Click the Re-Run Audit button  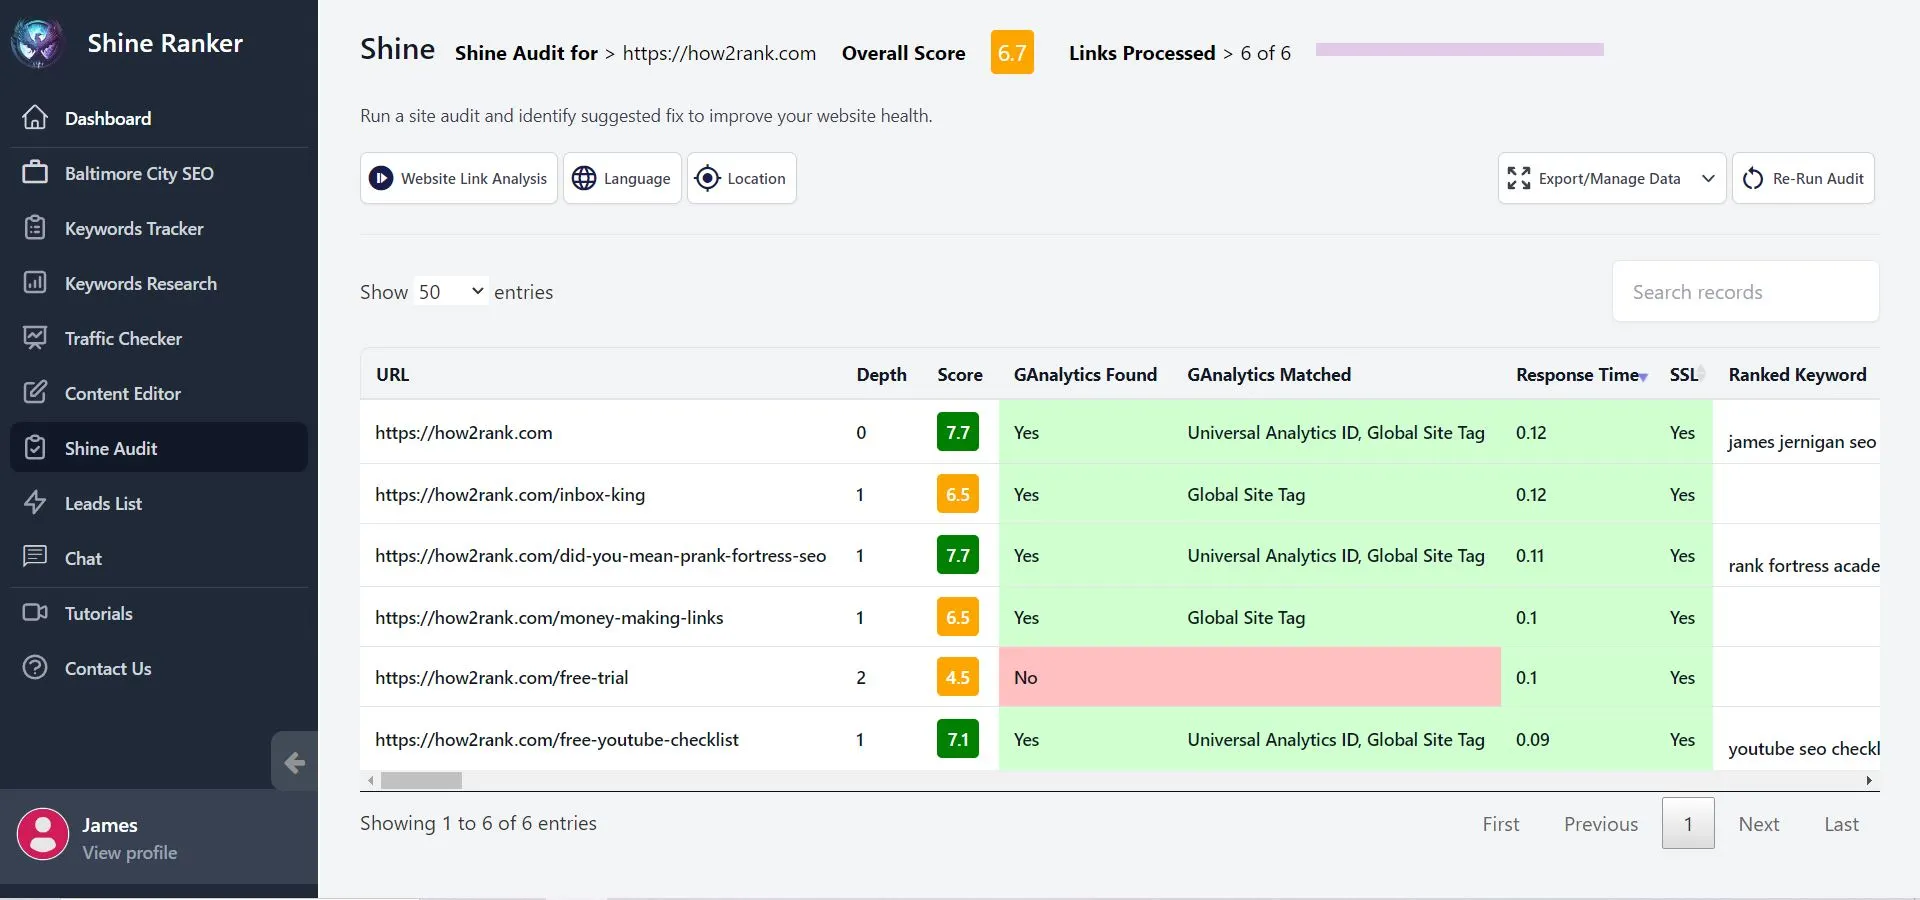(1803, 178)
